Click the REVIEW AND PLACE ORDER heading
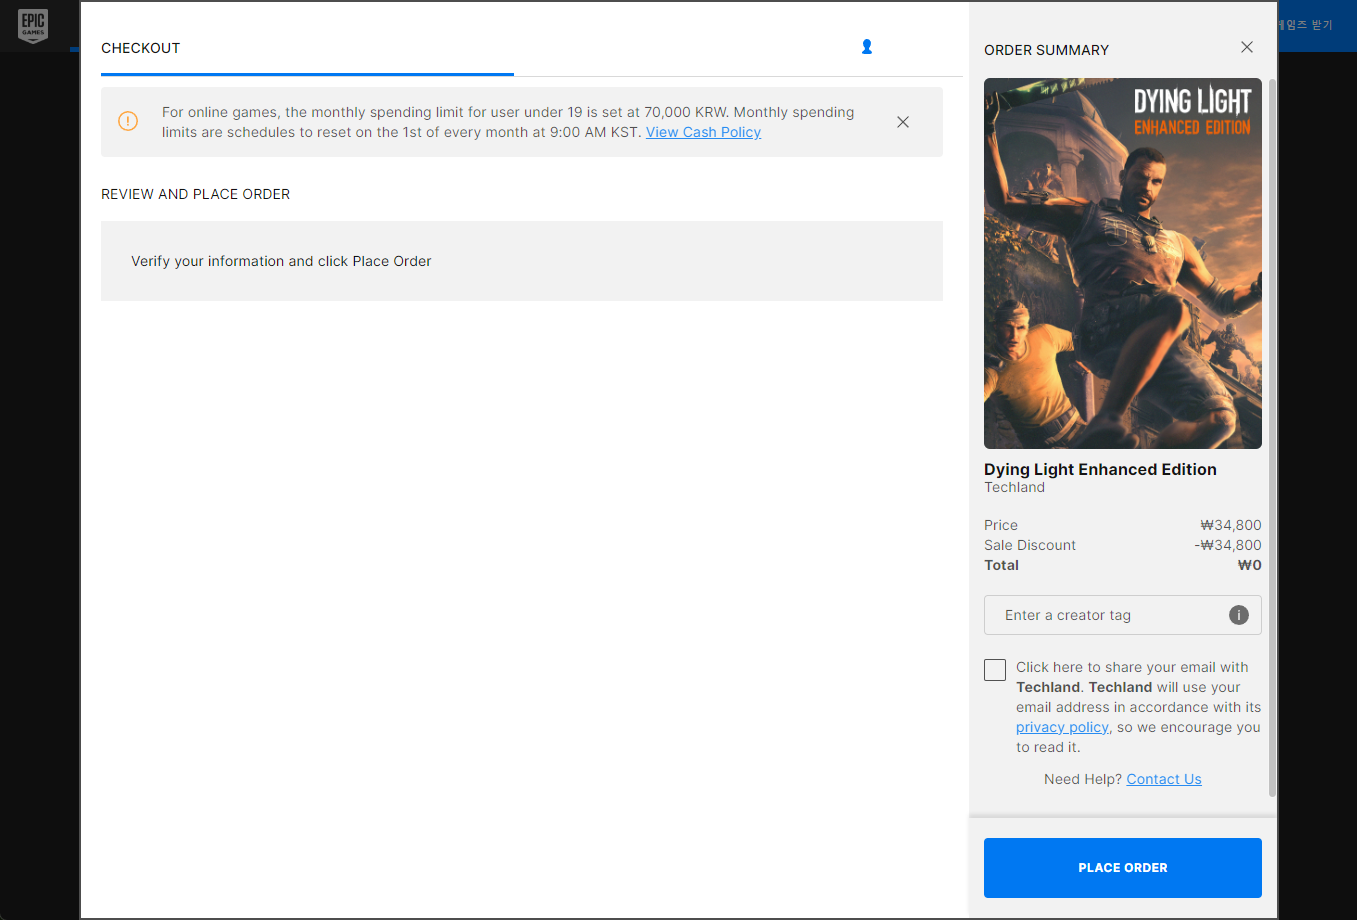The image size is (1357, 920). (x=195, y=194)
